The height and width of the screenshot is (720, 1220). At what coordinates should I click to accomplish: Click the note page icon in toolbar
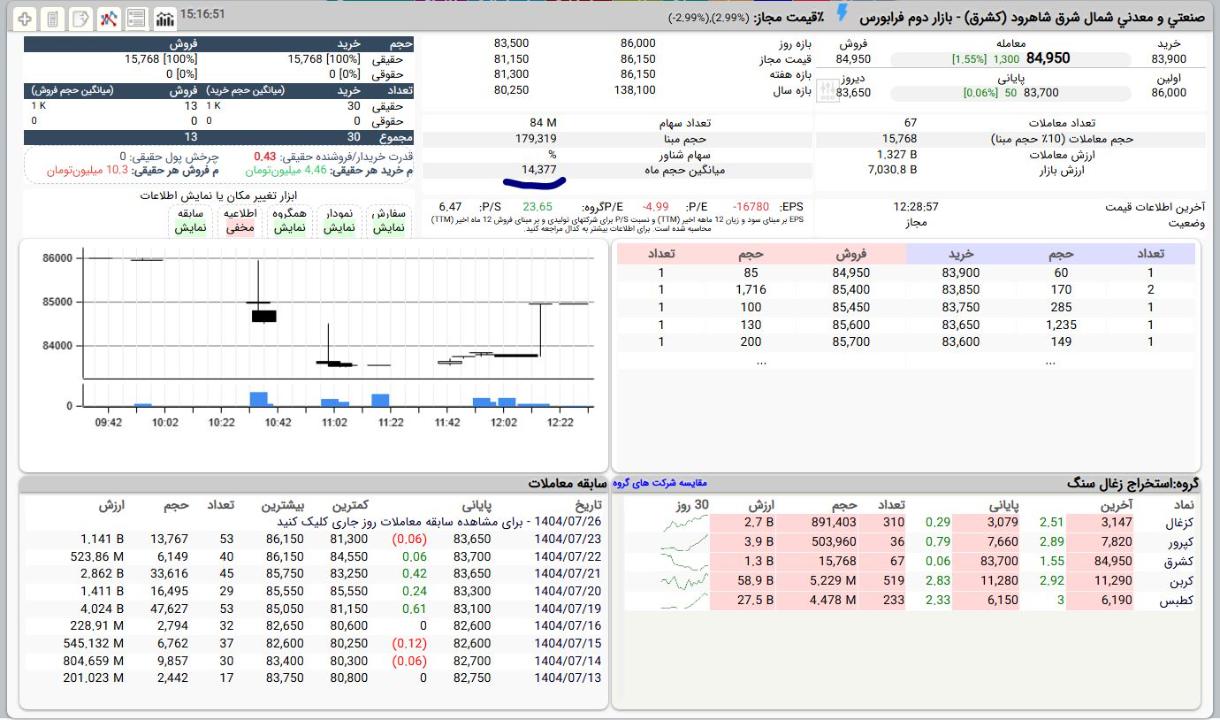[80, 18]
